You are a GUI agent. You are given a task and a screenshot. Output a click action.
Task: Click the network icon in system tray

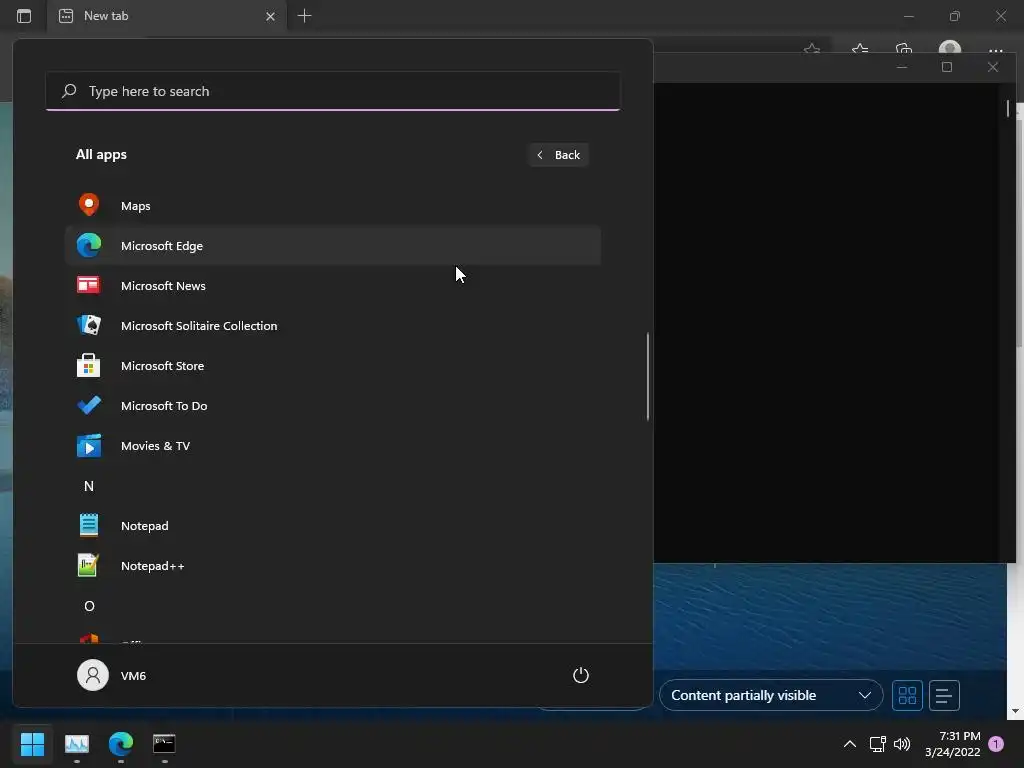pyautogui.click(x=878, y=744)
